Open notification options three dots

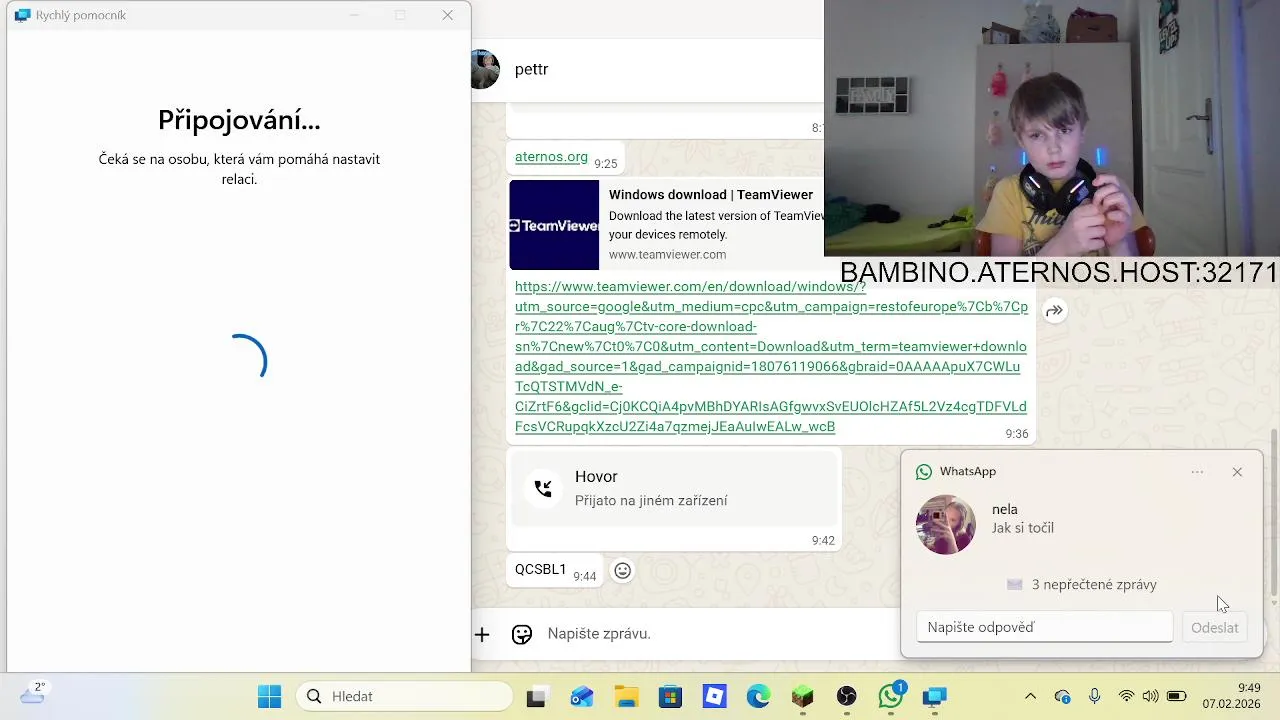[1197, 472]
